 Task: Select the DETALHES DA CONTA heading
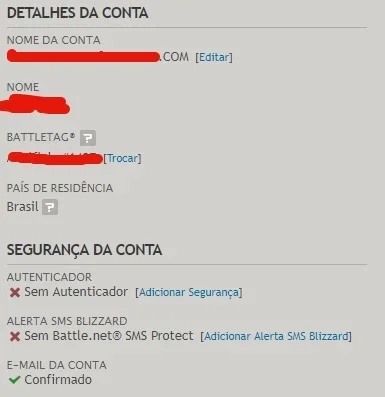(77, 13)
